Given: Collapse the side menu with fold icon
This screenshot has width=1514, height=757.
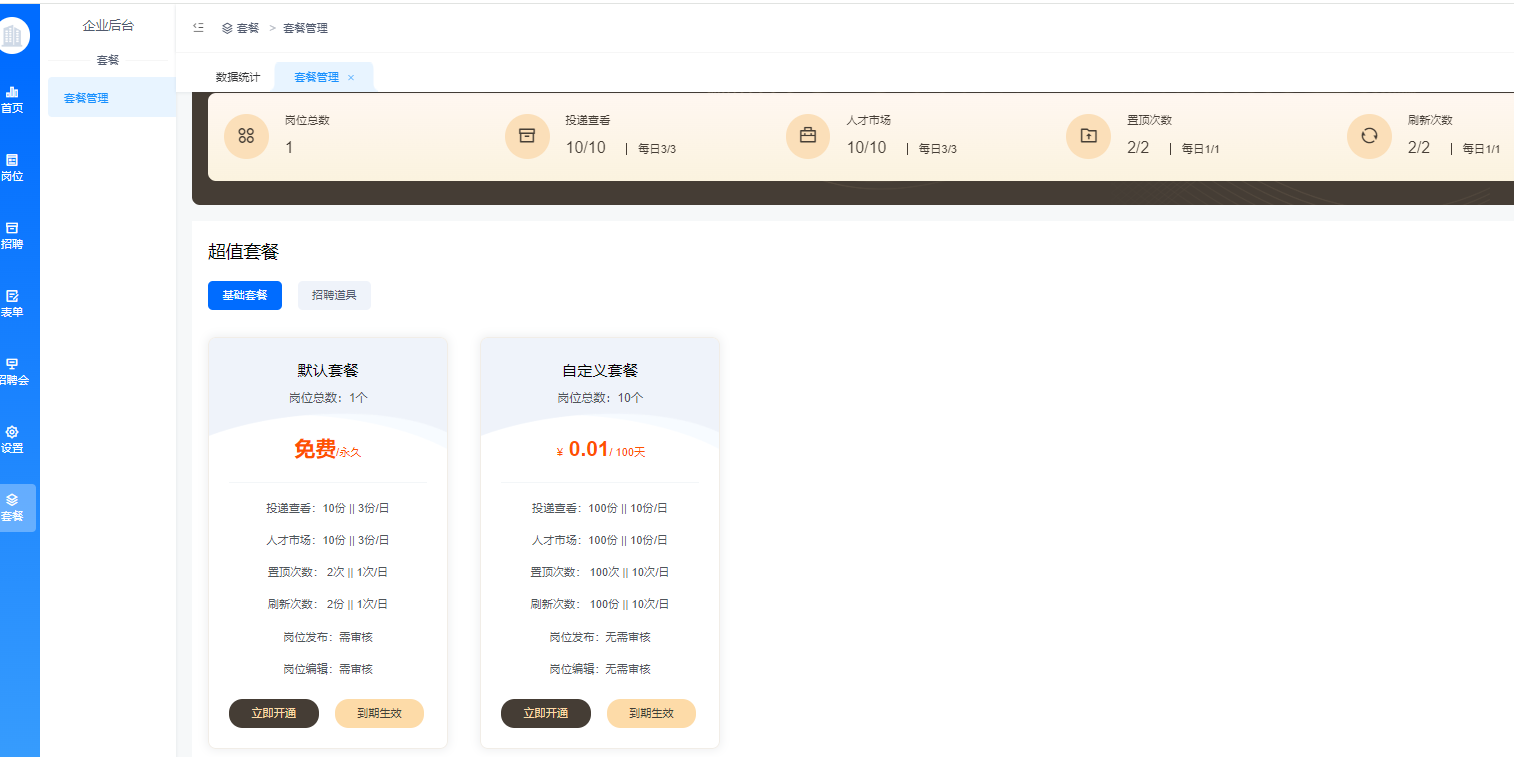Looking at the screenshot, I should click(198, 28).
